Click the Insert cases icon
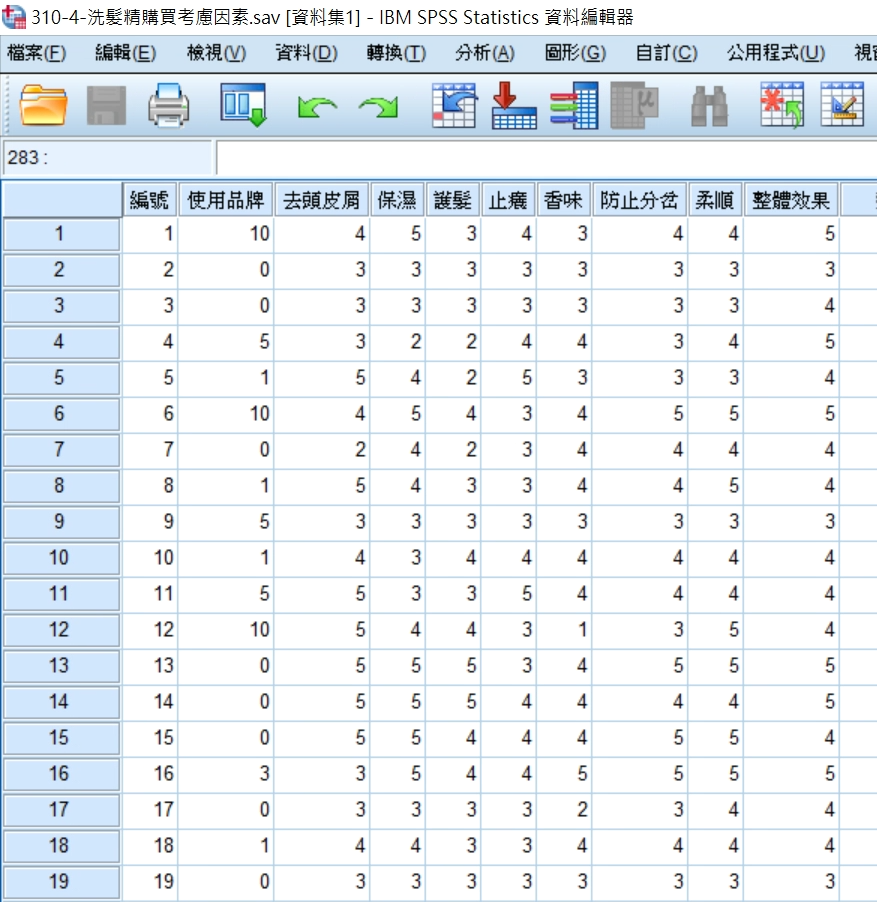The height and width of the screenshot is (902, 877). click(x=782, y=104)
